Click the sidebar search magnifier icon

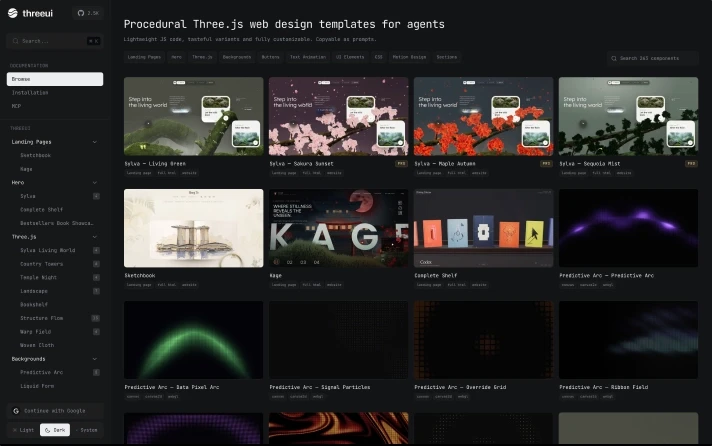15,41
